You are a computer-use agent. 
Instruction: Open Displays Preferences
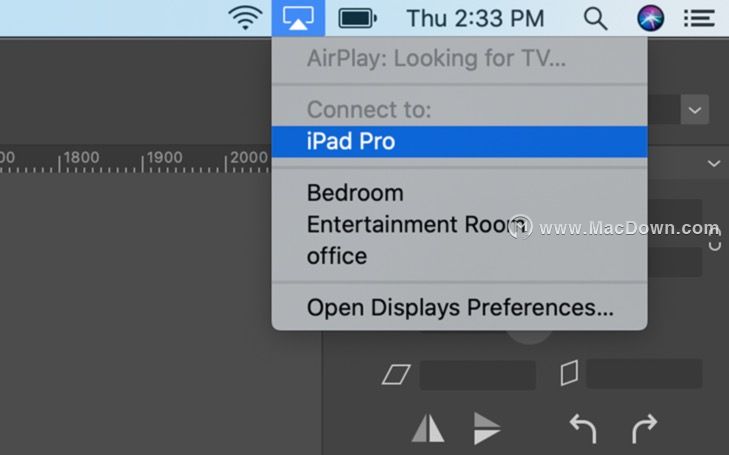(x=459, y=308)
